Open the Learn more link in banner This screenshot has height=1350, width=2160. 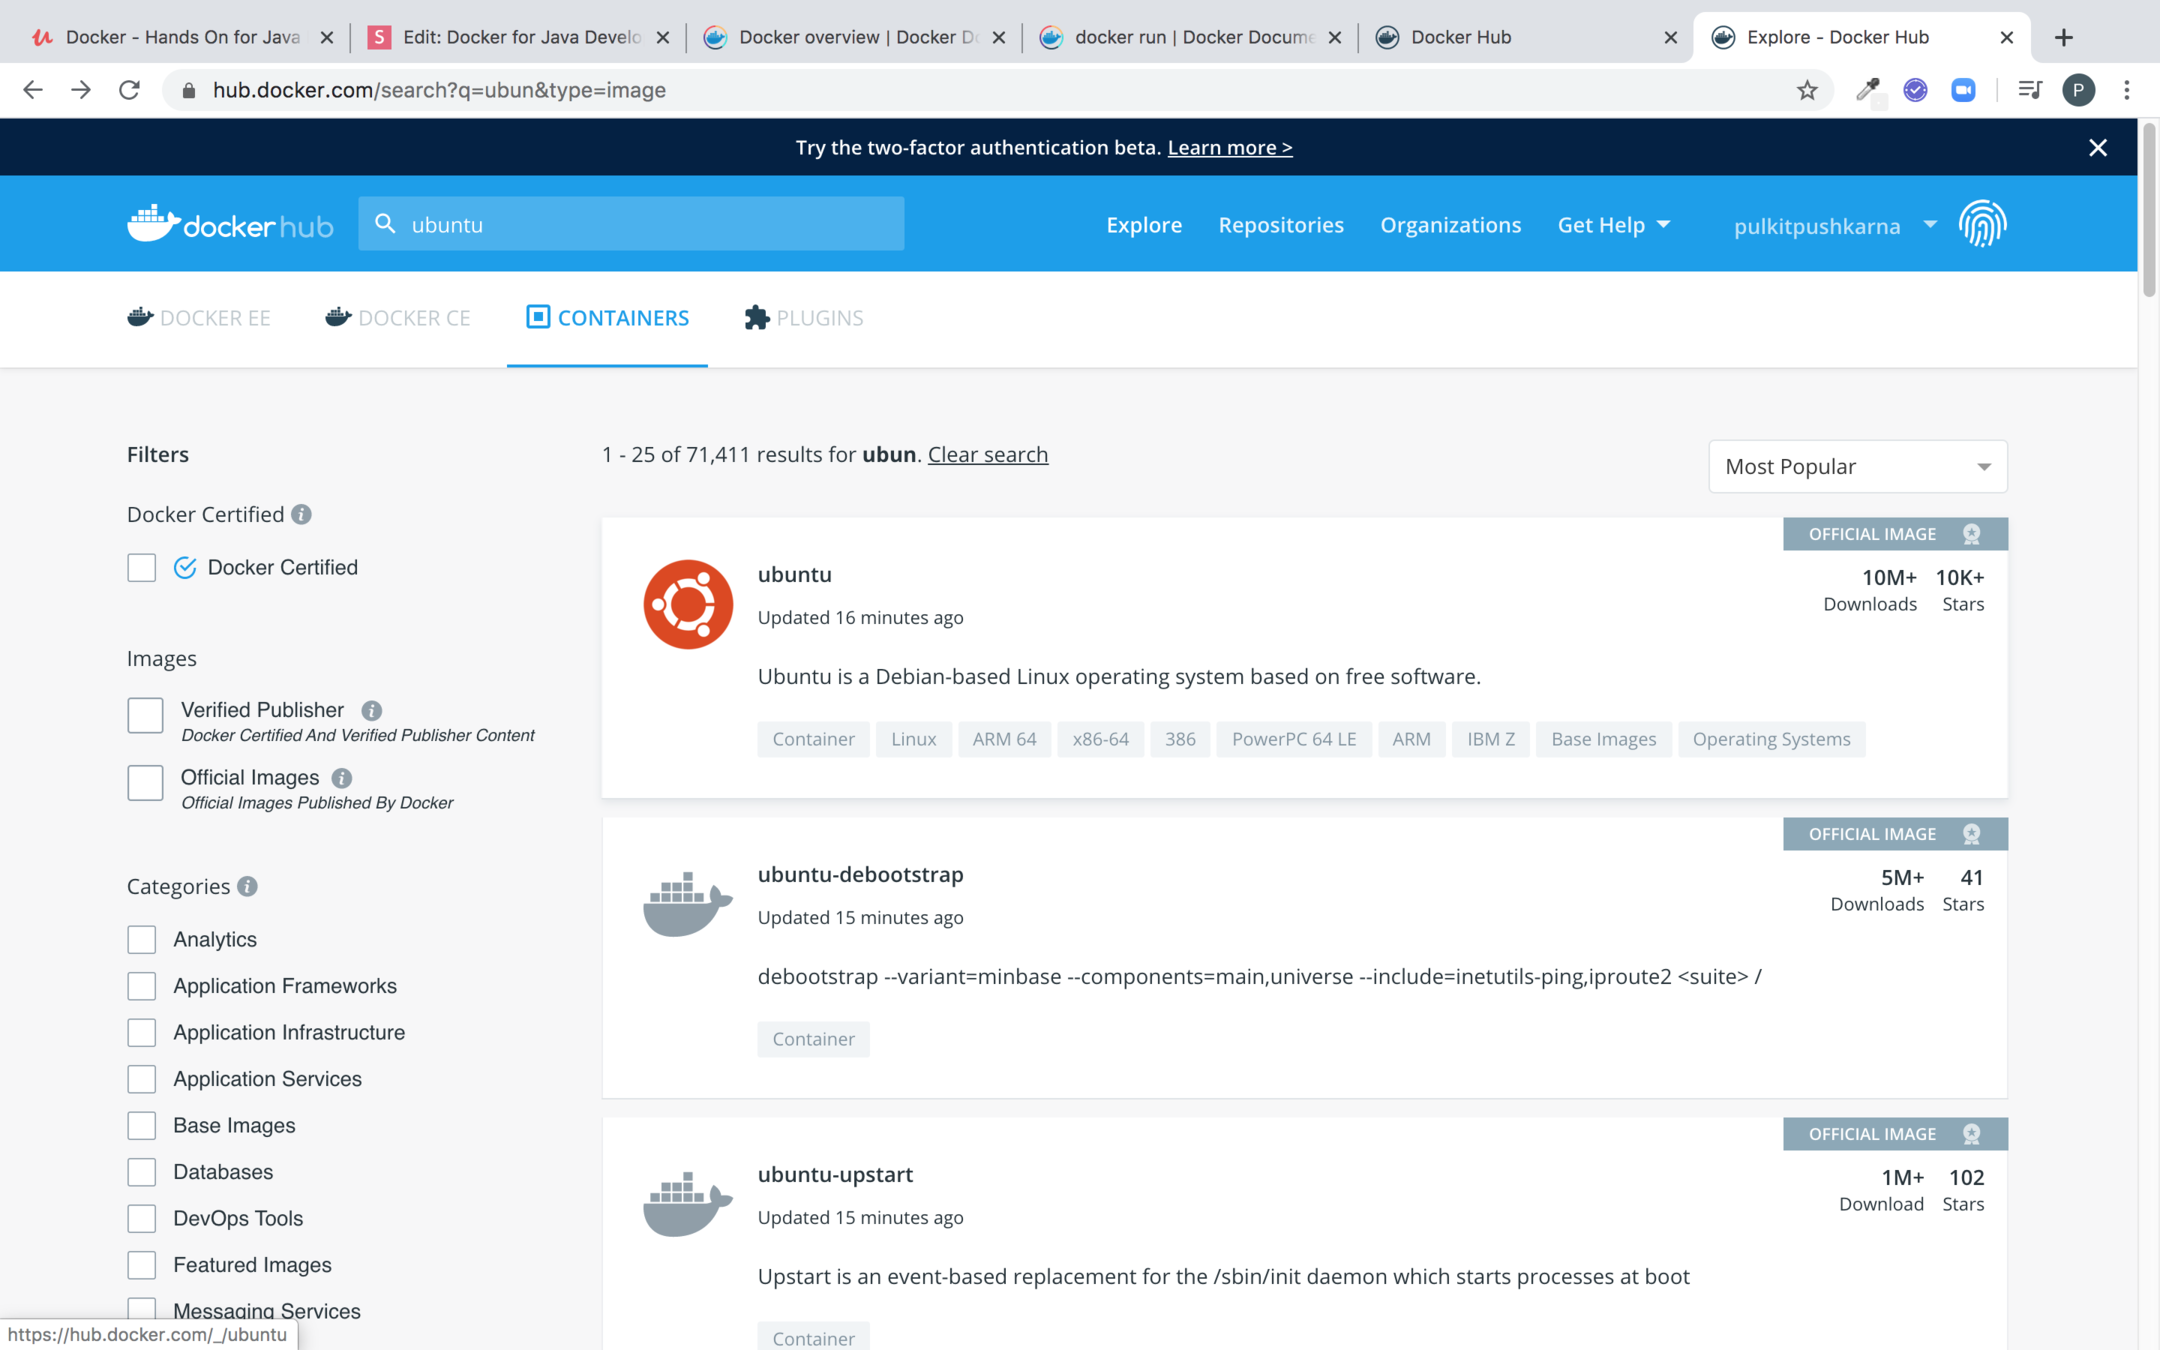click(1229, 147)
